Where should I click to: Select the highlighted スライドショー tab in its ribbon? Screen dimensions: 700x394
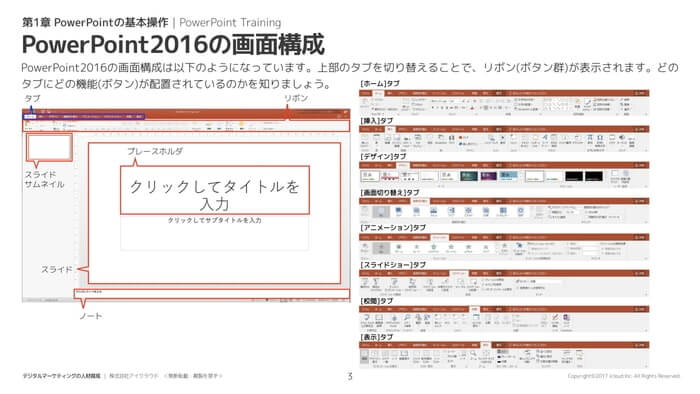tap(459, 273)
